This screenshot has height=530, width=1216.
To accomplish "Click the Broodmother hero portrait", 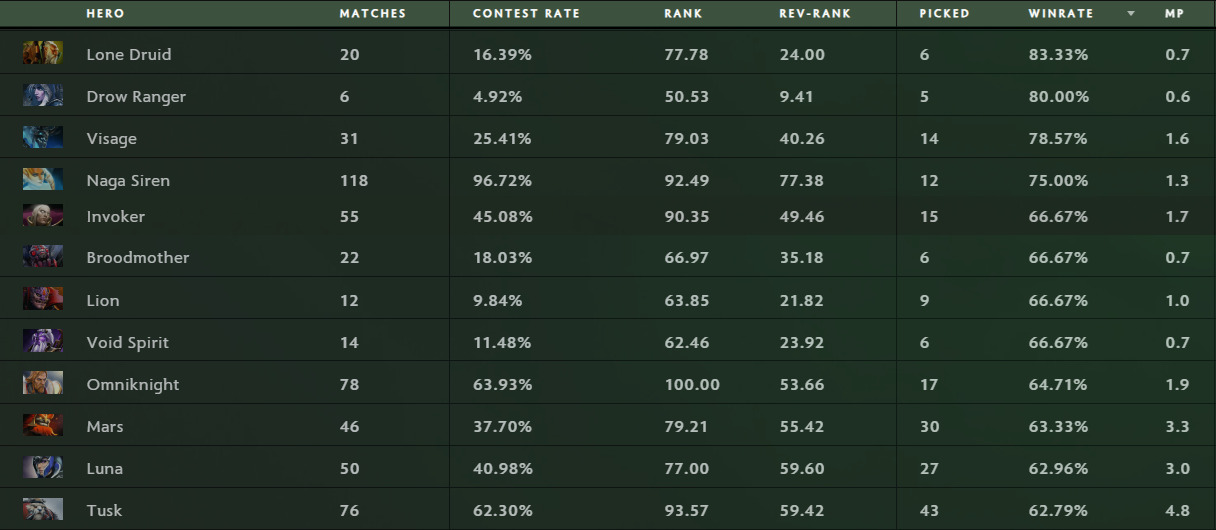I will coord(43,257).
